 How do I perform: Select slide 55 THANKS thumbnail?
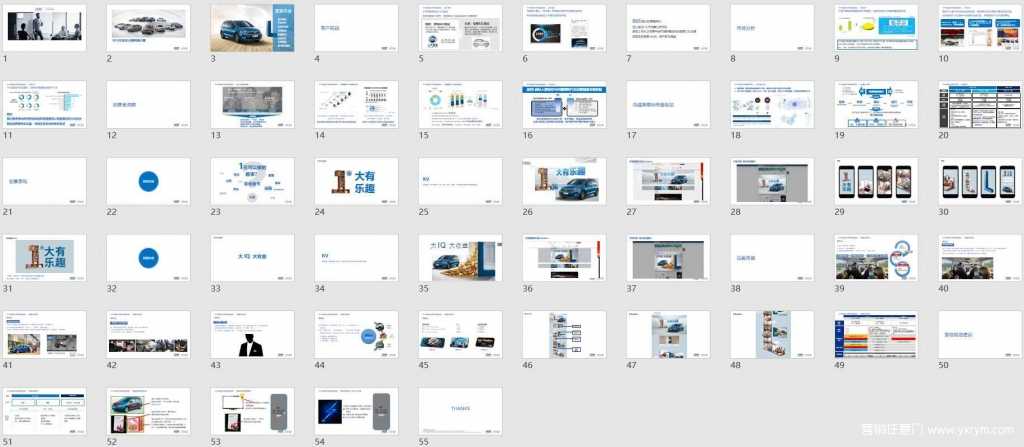(x=460, y=411)
